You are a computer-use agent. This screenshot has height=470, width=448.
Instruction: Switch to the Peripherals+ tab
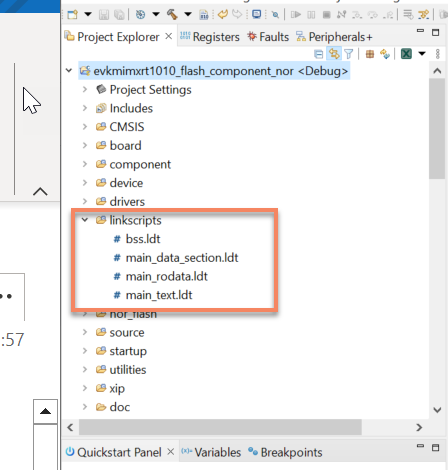(334, 37)
